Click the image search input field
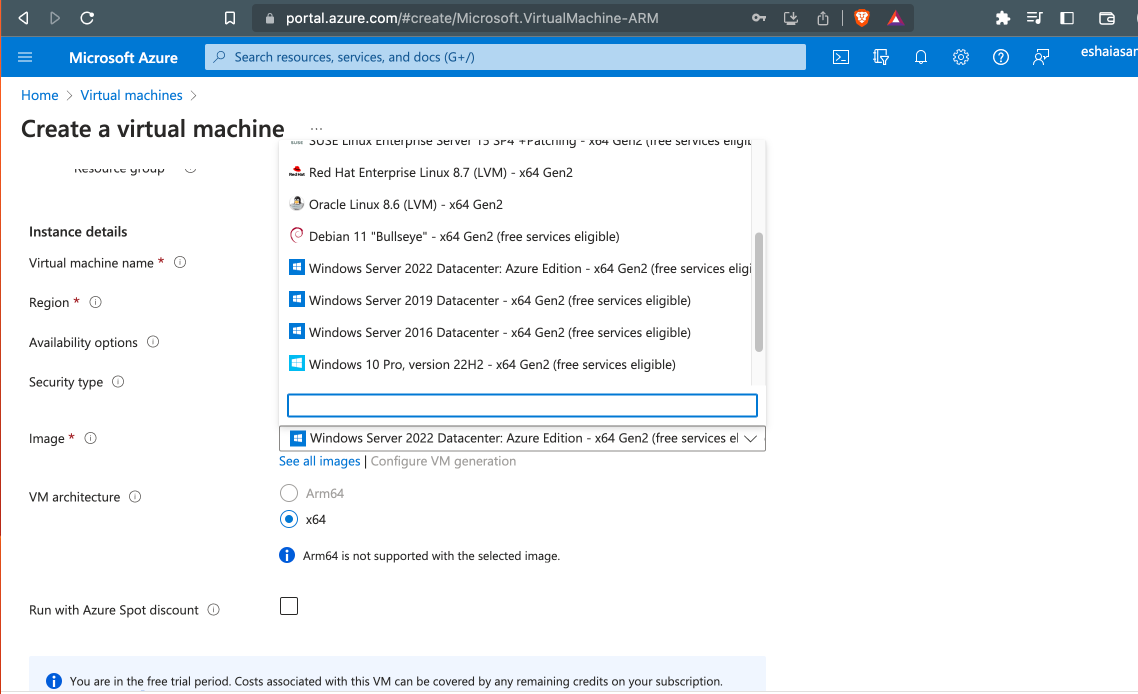 click(x=521, y=405)
